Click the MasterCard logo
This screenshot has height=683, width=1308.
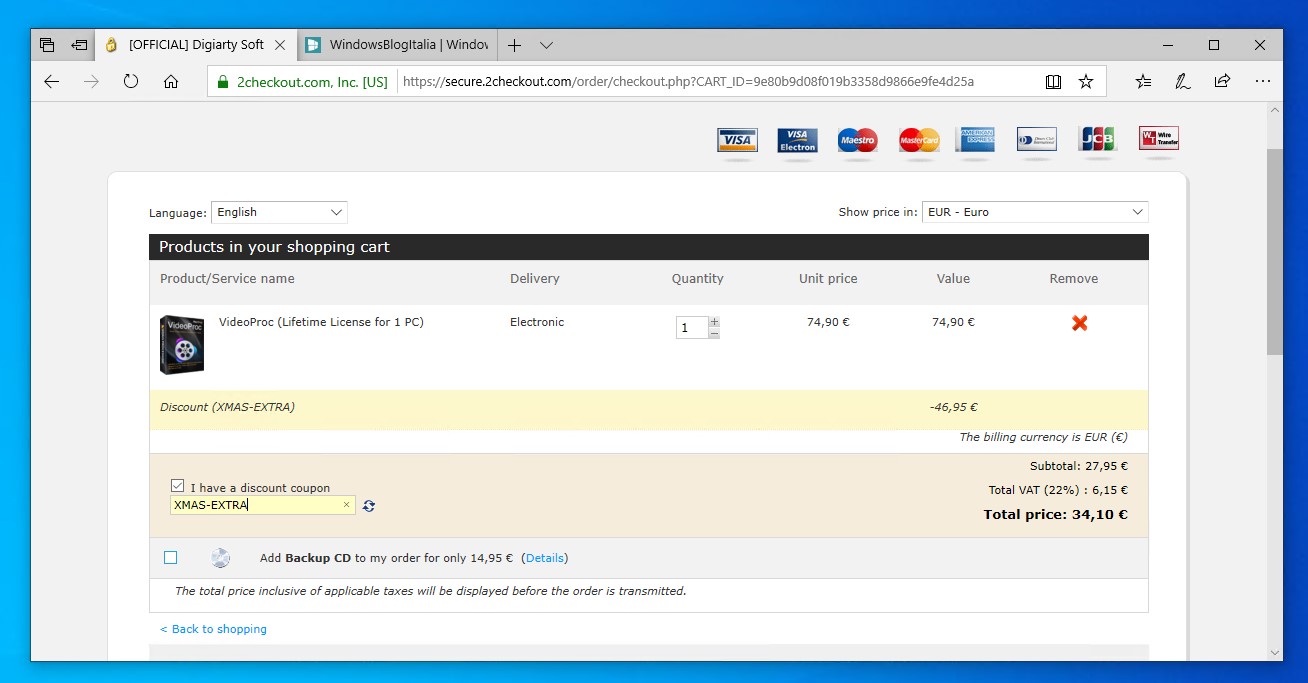click(x=919, y=140)
